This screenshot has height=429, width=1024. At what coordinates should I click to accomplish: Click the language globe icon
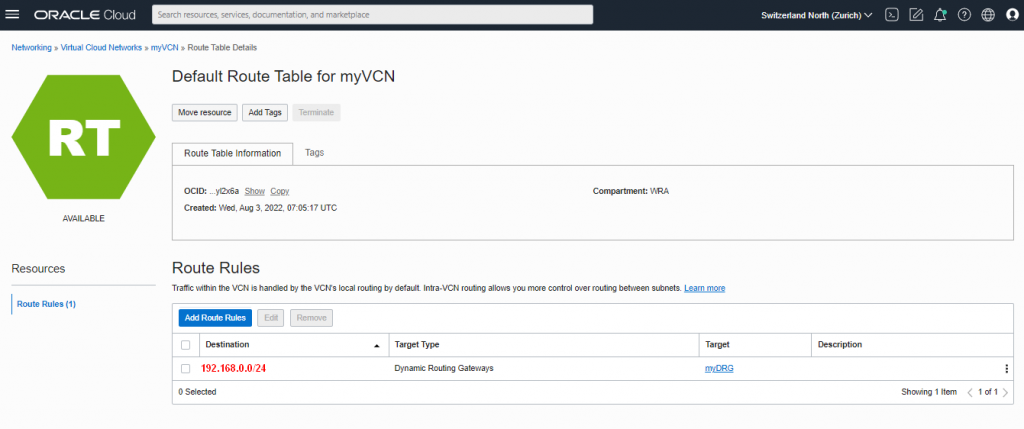[988, 15]
